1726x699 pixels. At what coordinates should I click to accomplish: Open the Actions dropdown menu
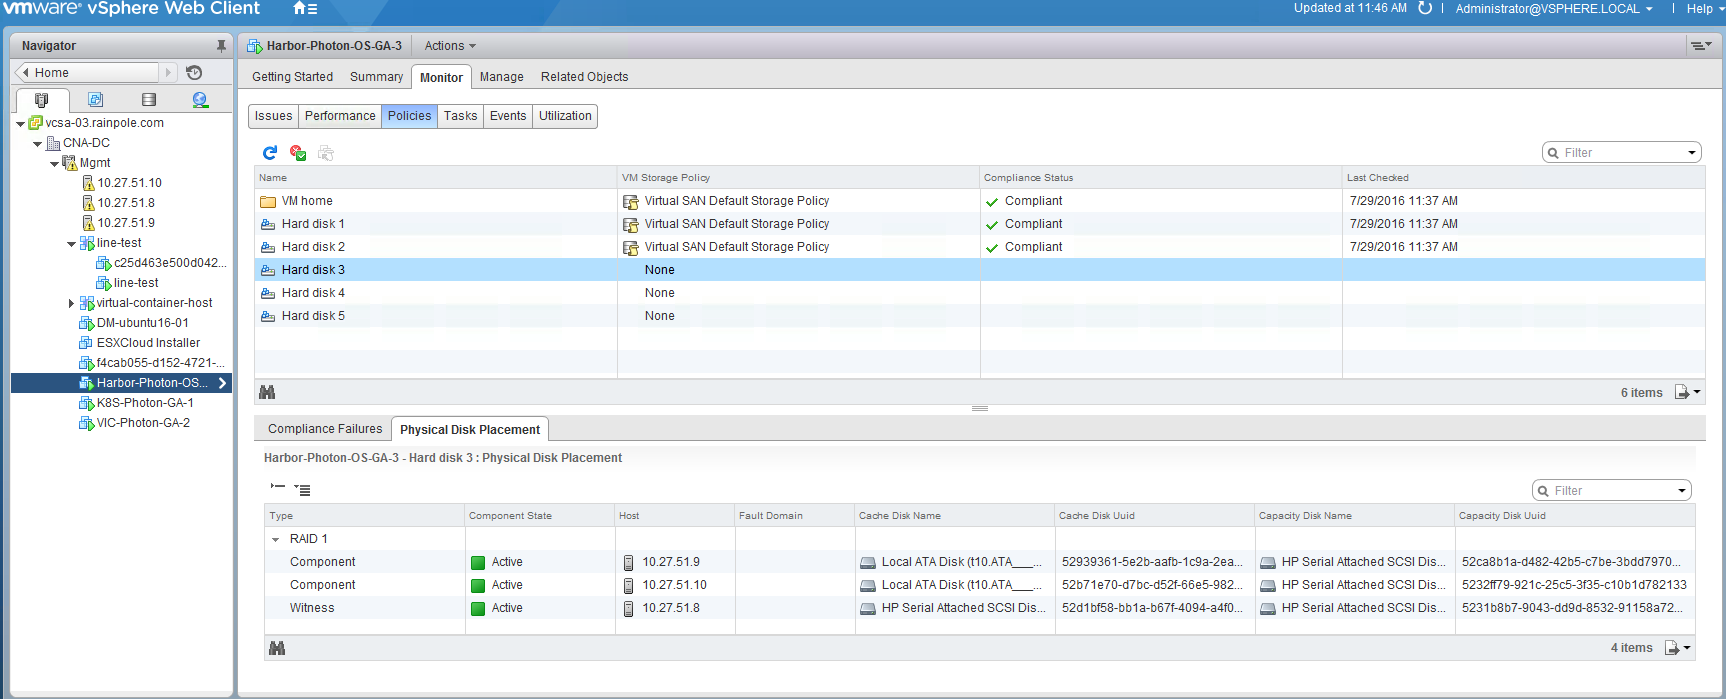(449, 46)
